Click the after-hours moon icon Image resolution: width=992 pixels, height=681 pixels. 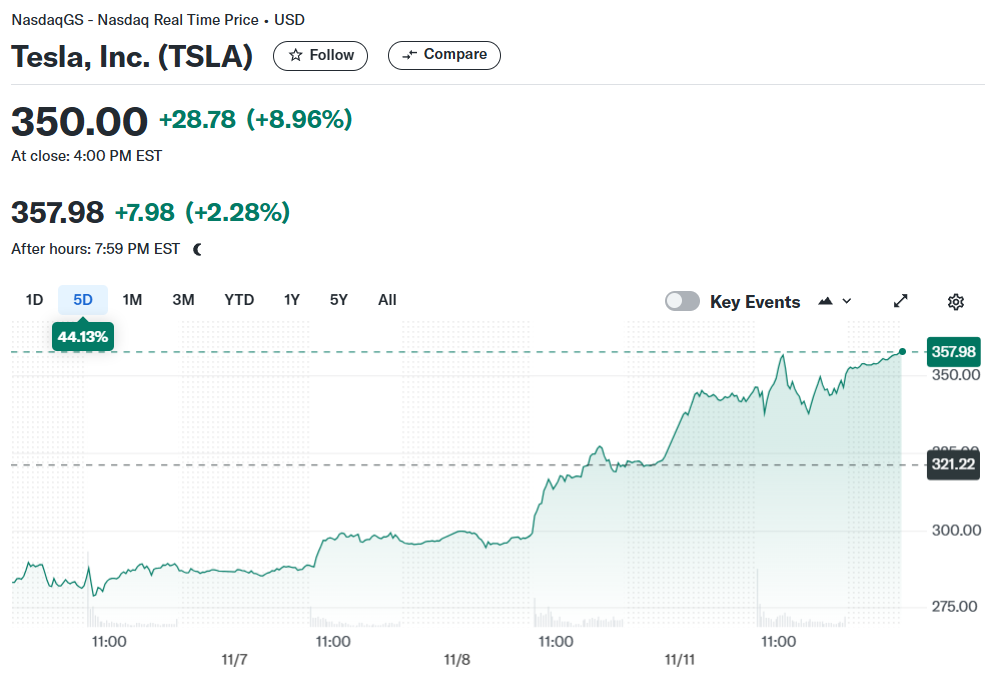197,249
